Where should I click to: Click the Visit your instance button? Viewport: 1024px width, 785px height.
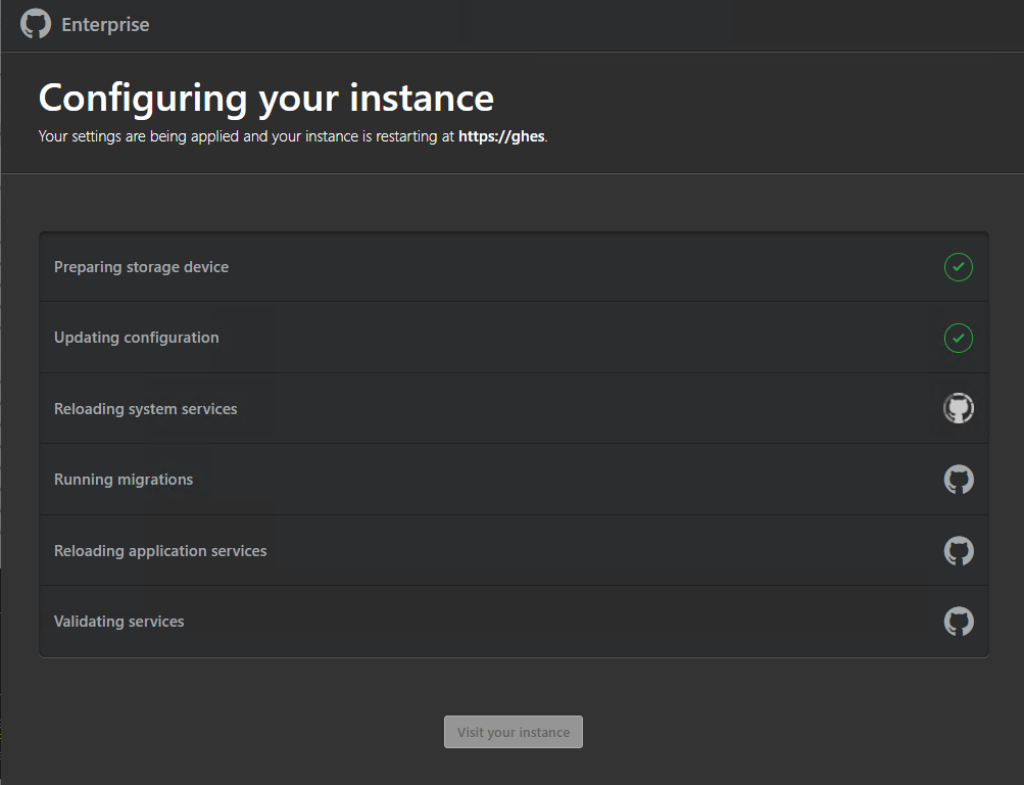513,732
